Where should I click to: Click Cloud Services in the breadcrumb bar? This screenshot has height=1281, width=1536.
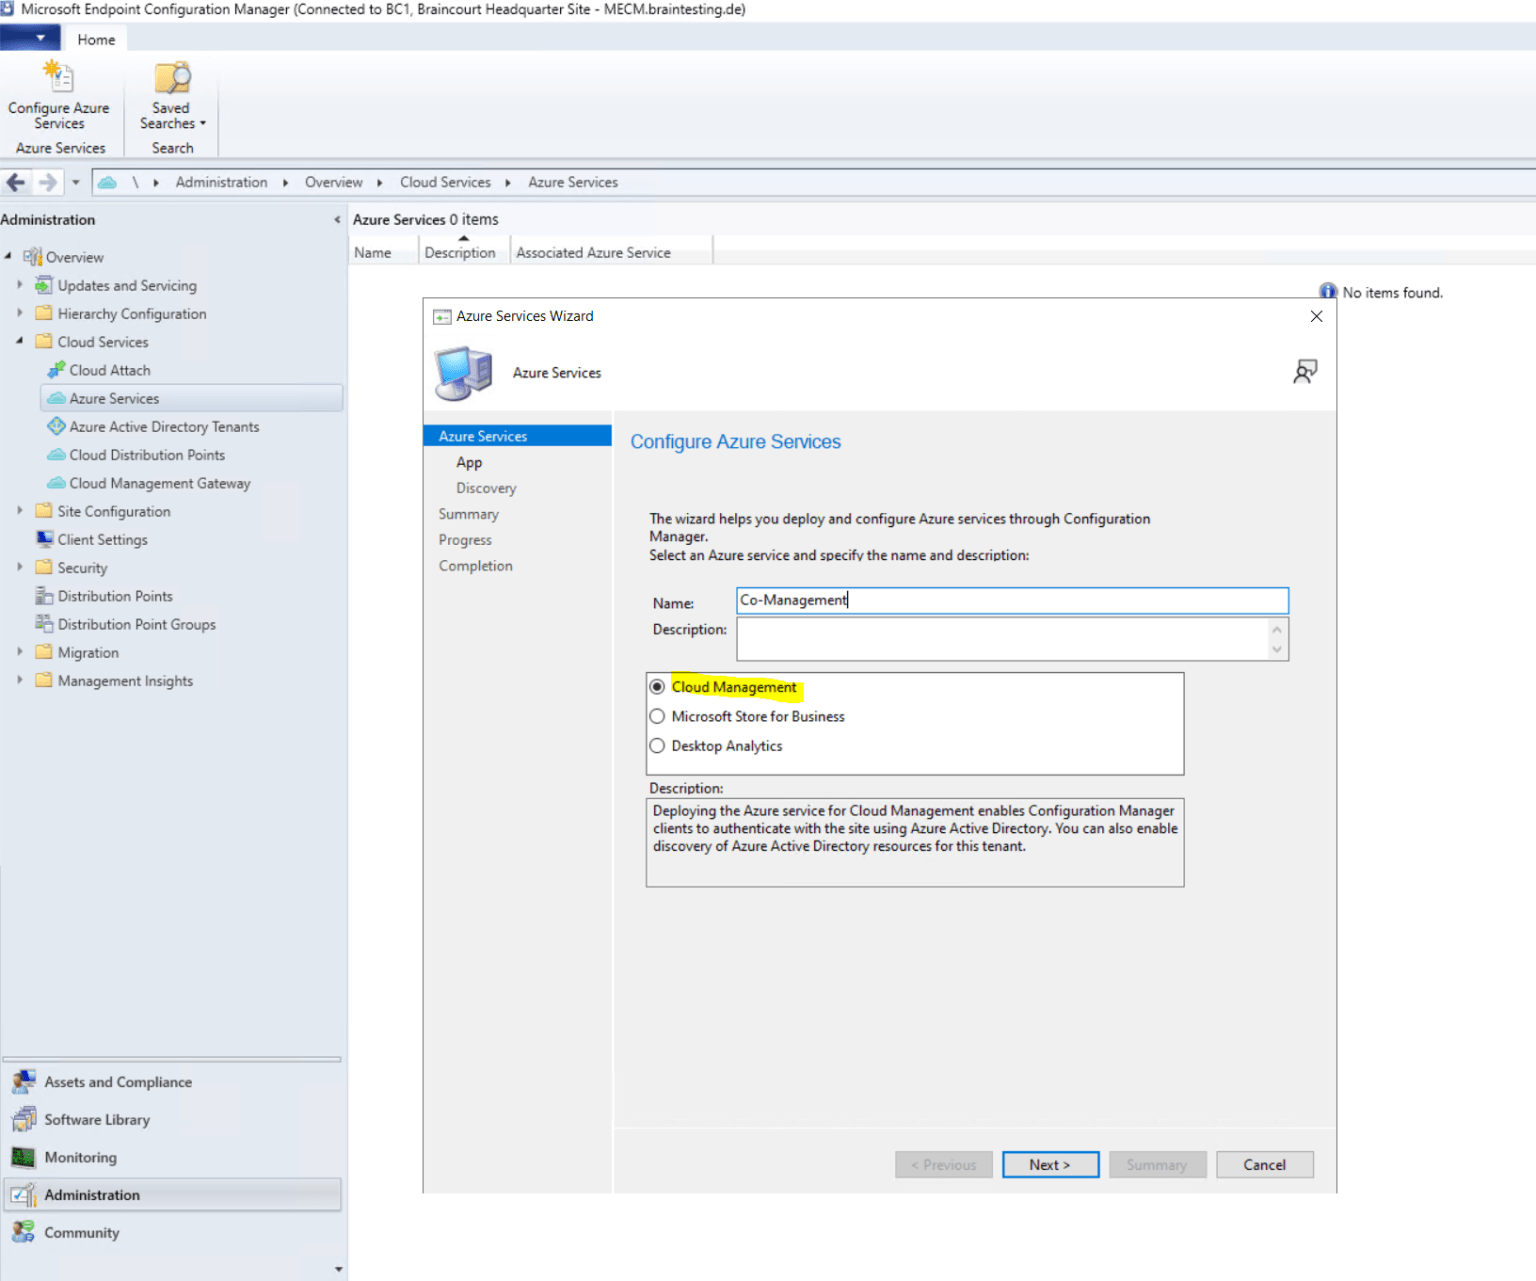pyautogui.click(x=445, y=182)
